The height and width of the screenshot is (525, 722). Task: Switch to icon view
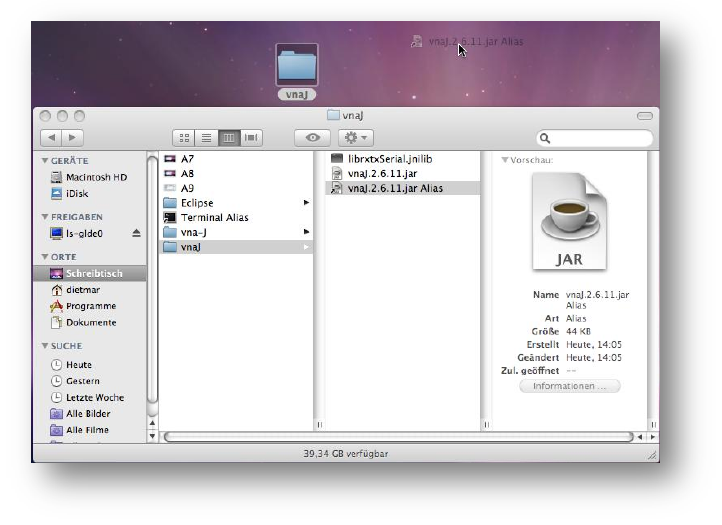tap(184, 138)
